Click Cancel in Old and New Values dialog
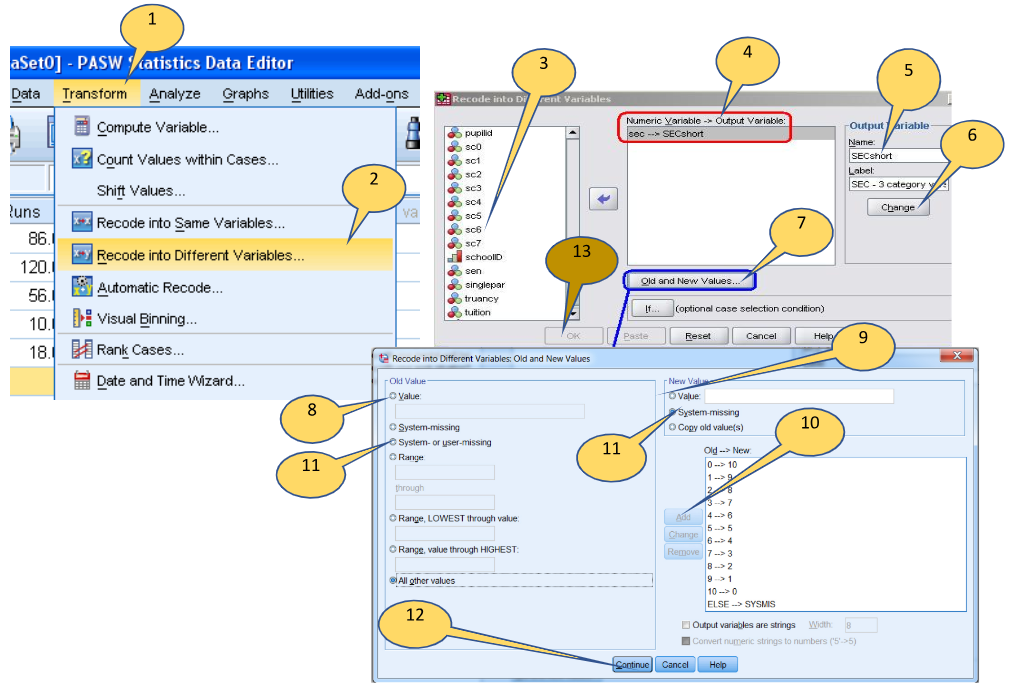1012x697 pixels. pos(675,665)
